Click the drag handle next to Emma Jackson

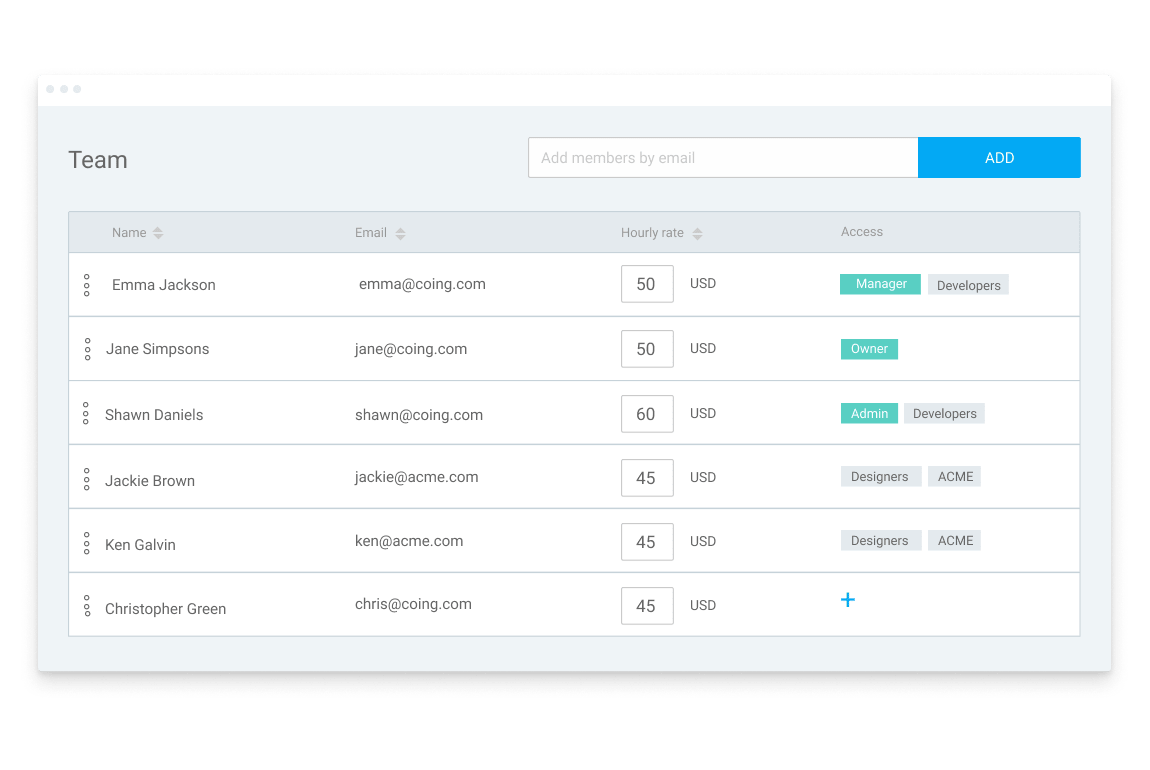click(x=87, y=284)
